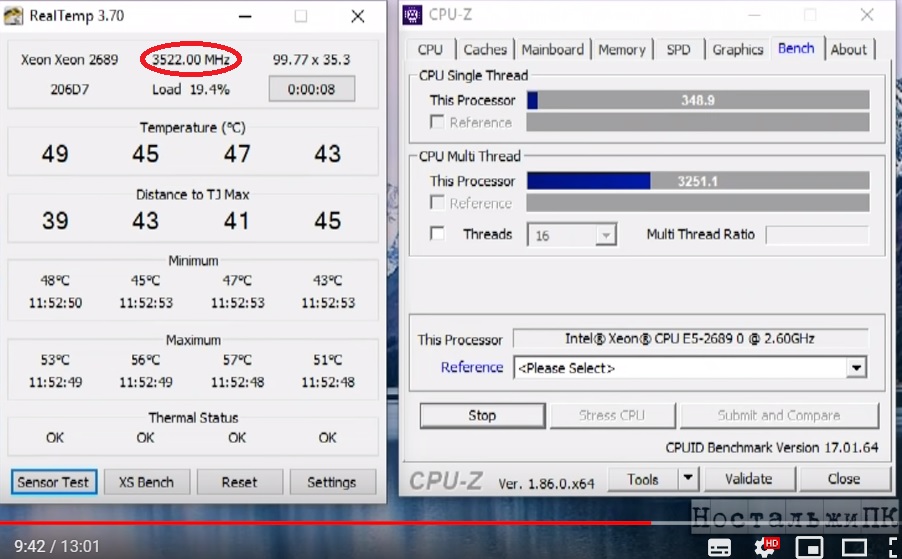
Task: Switch to the CPU tab in CPU-Z
Action: (x=430, y=49)
